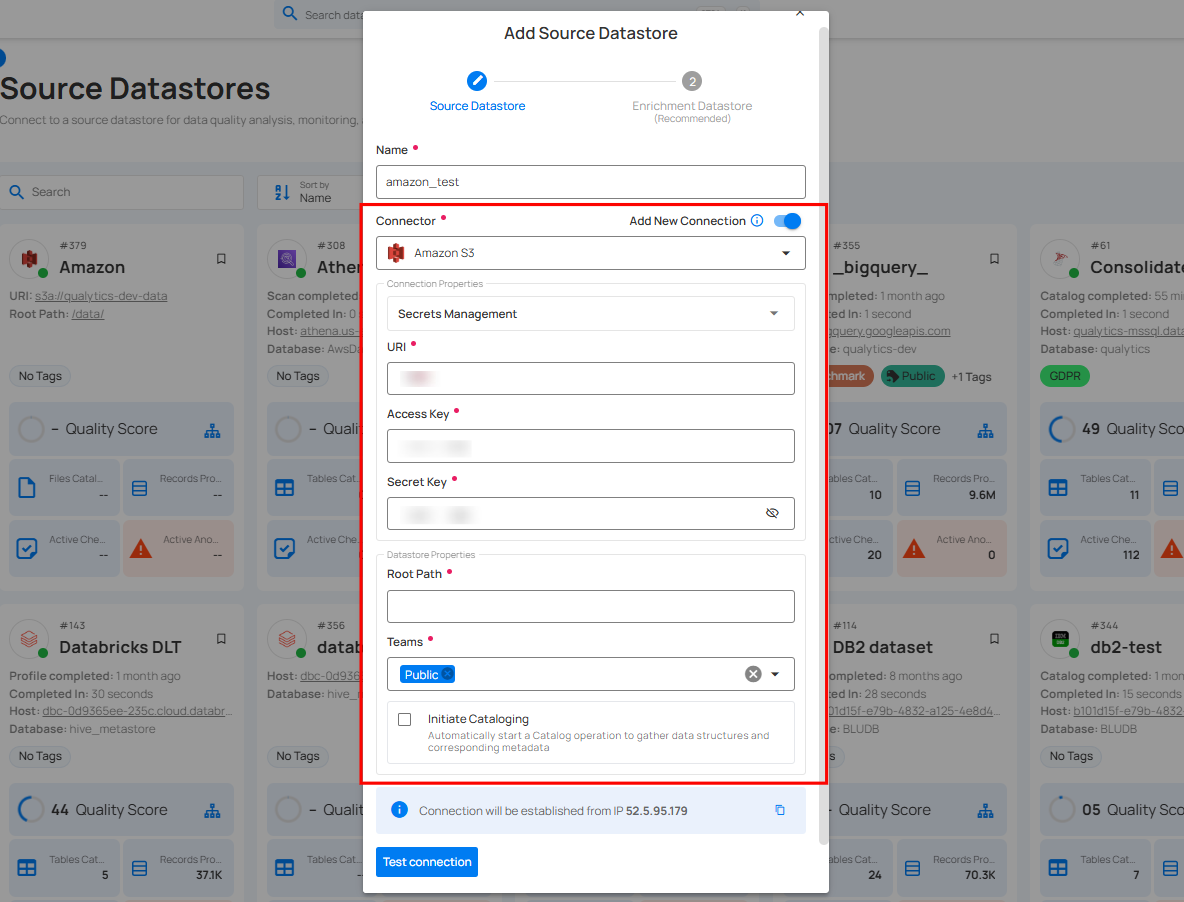Disable the Add New Connection toggle

point(788,221)
